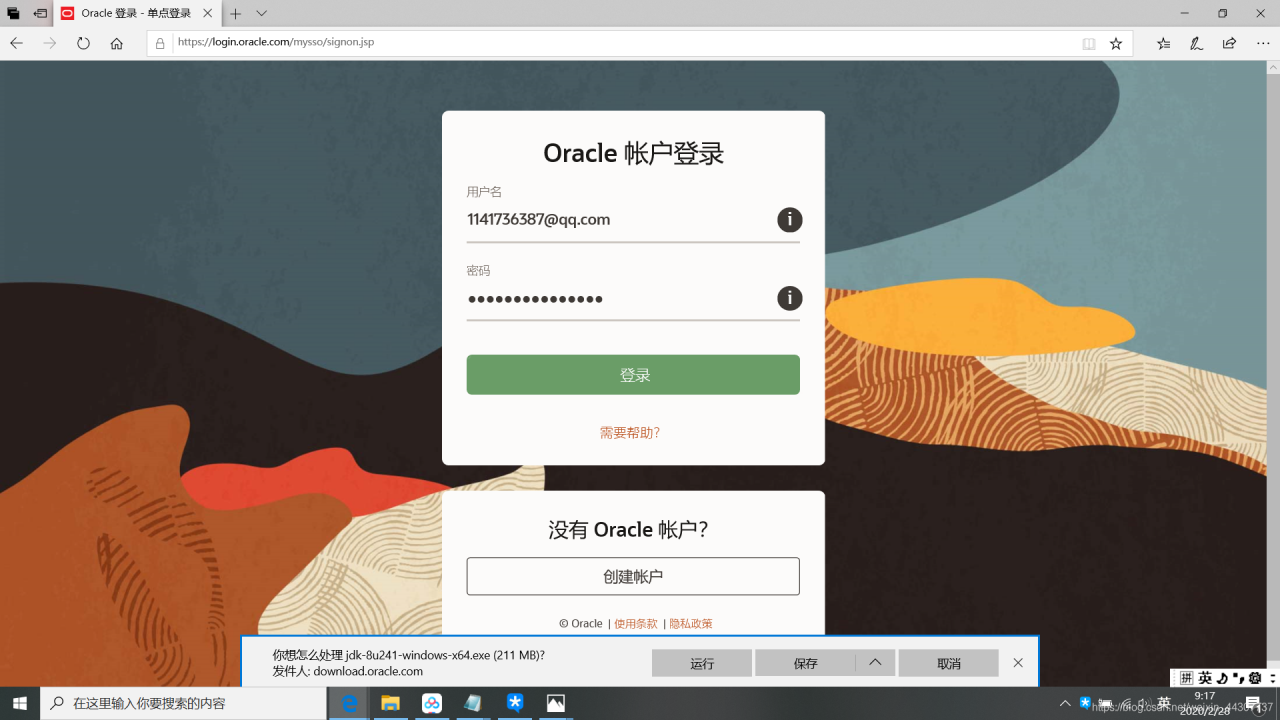Open Baidu Netdisk taskbar icon
The width and height of the screenshot is (1280, 720).
click(432, 703)
